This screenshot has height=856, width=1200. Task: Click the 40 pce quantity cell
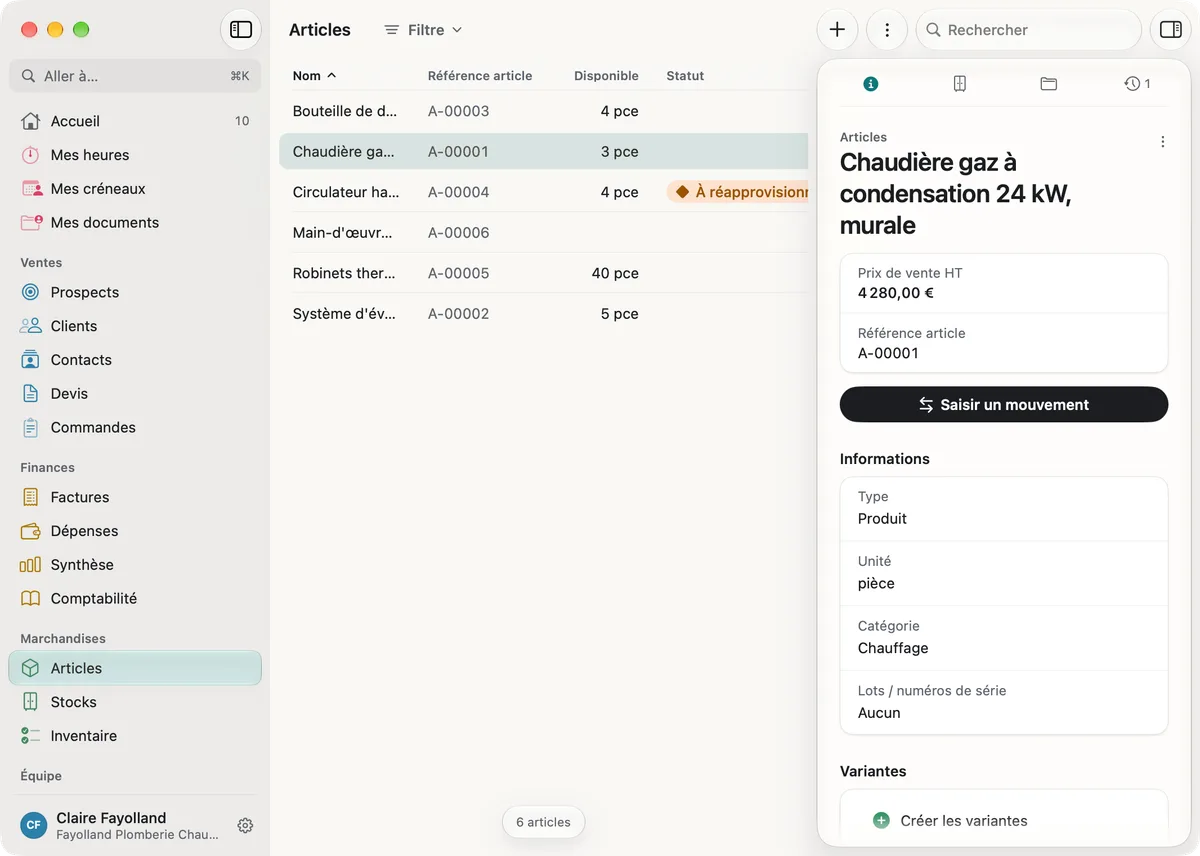(x=615, y=273)
